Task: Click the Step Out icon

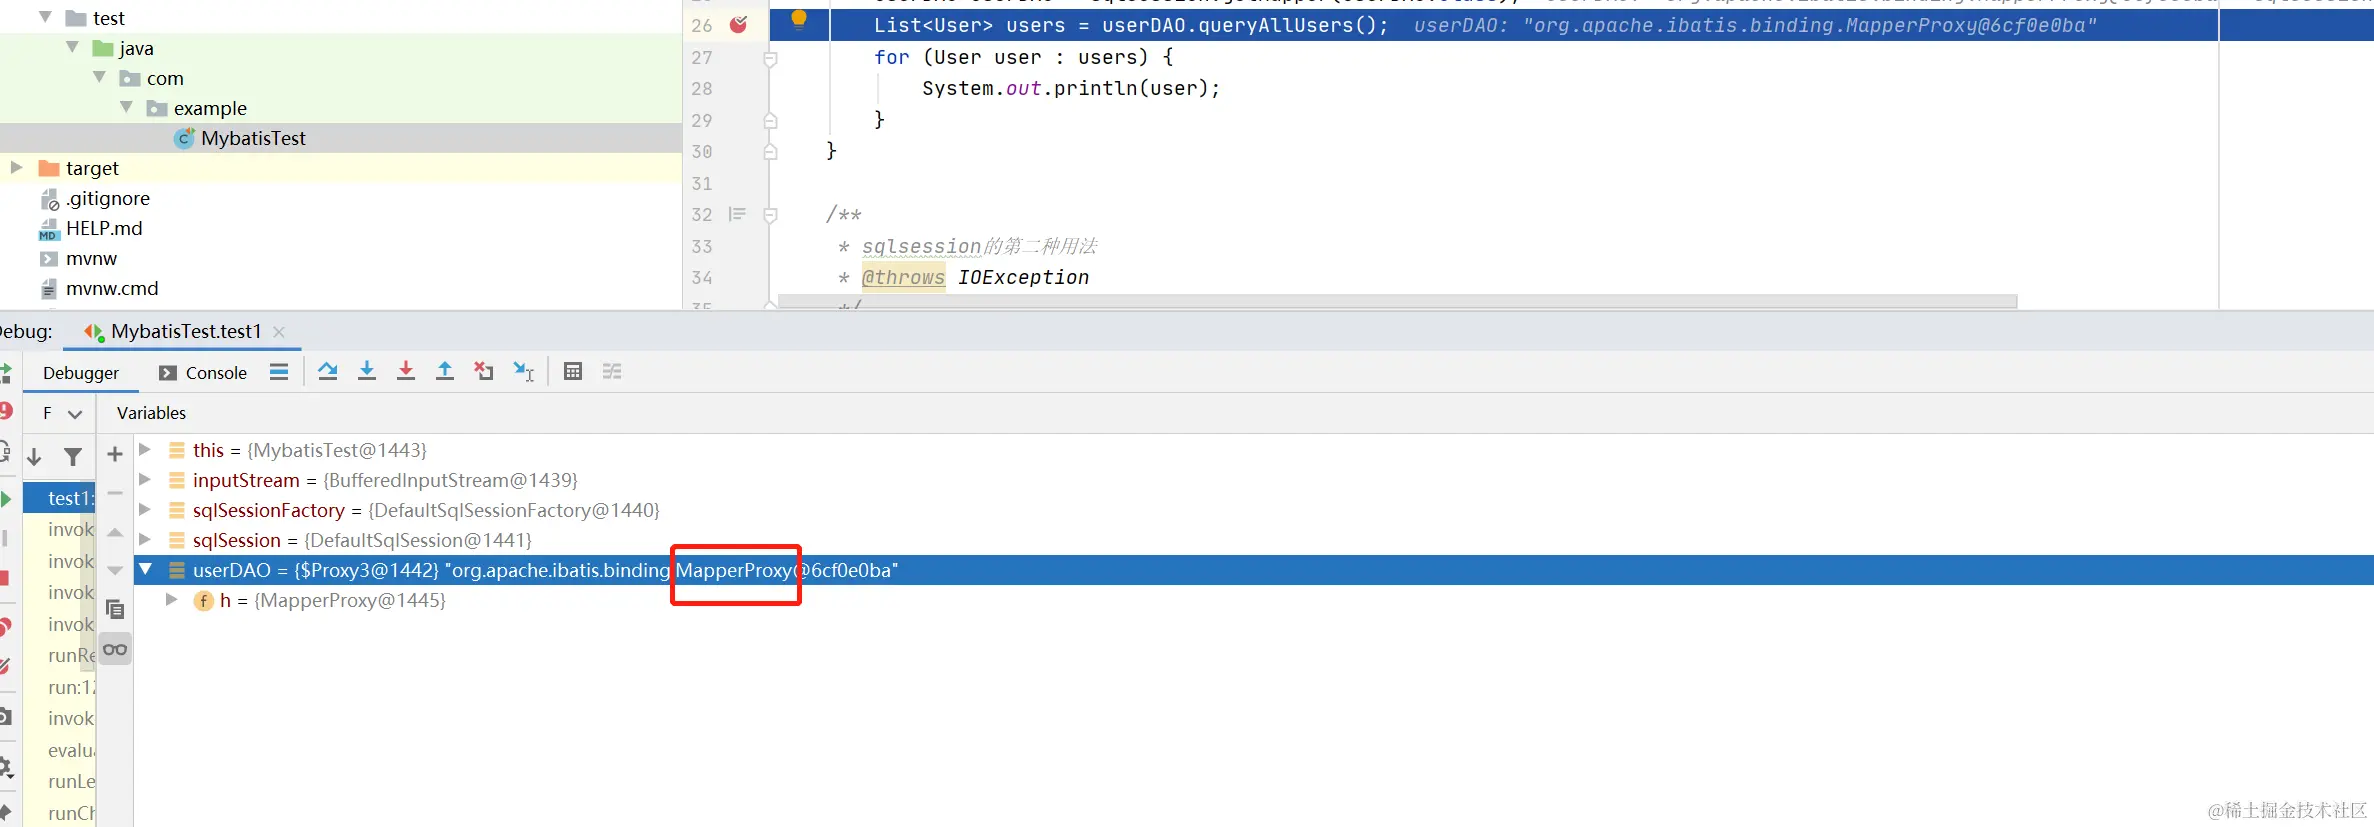Action: tap(445, 372)
